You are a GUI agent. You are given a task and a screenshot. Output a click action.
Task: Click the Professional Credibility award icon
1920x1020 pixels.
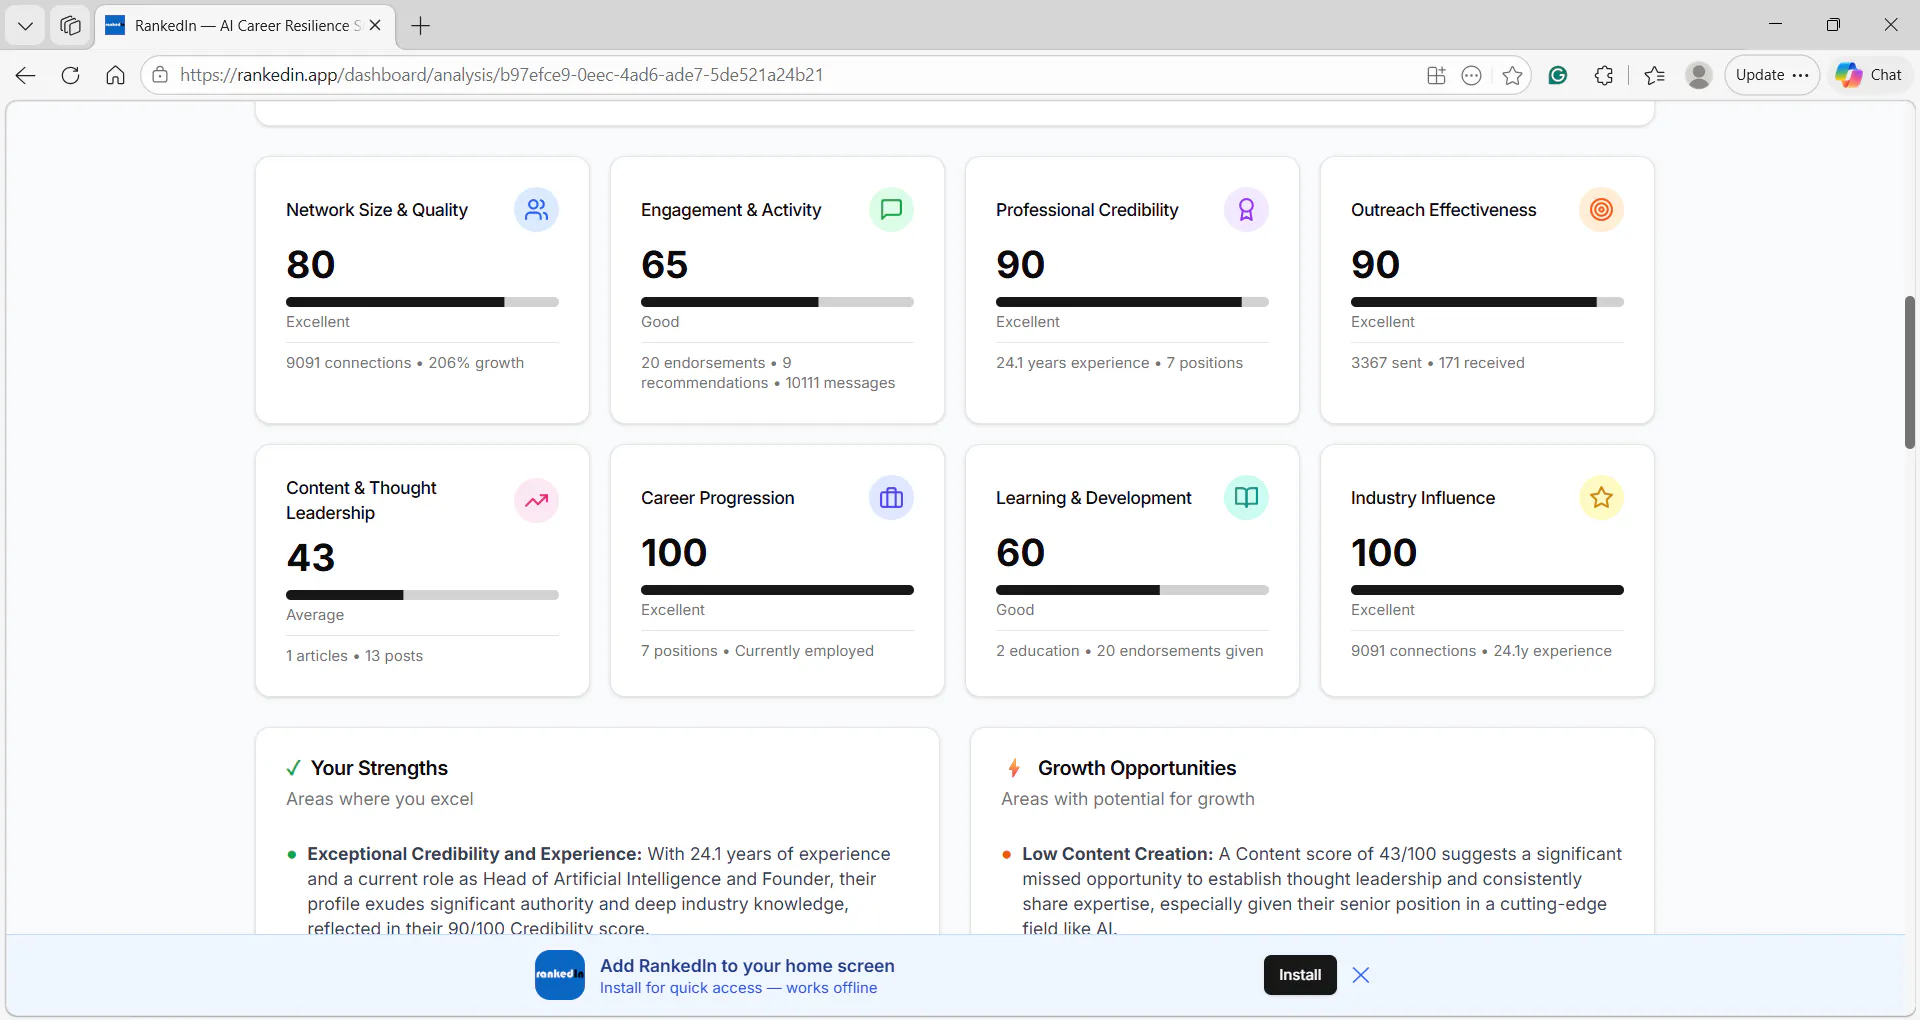click(1246, 210)
